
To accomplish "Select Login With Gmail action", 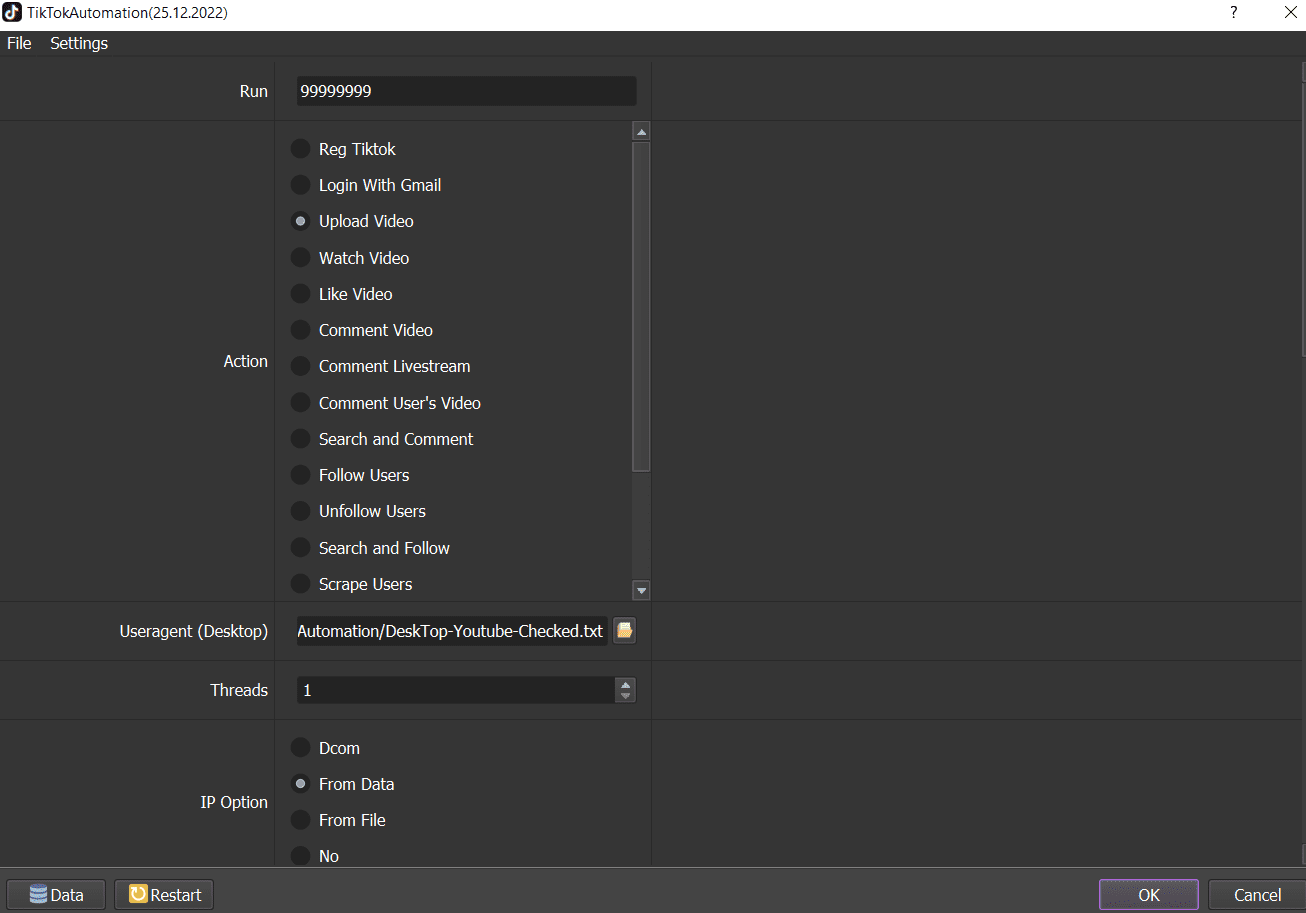I will 366,185.
